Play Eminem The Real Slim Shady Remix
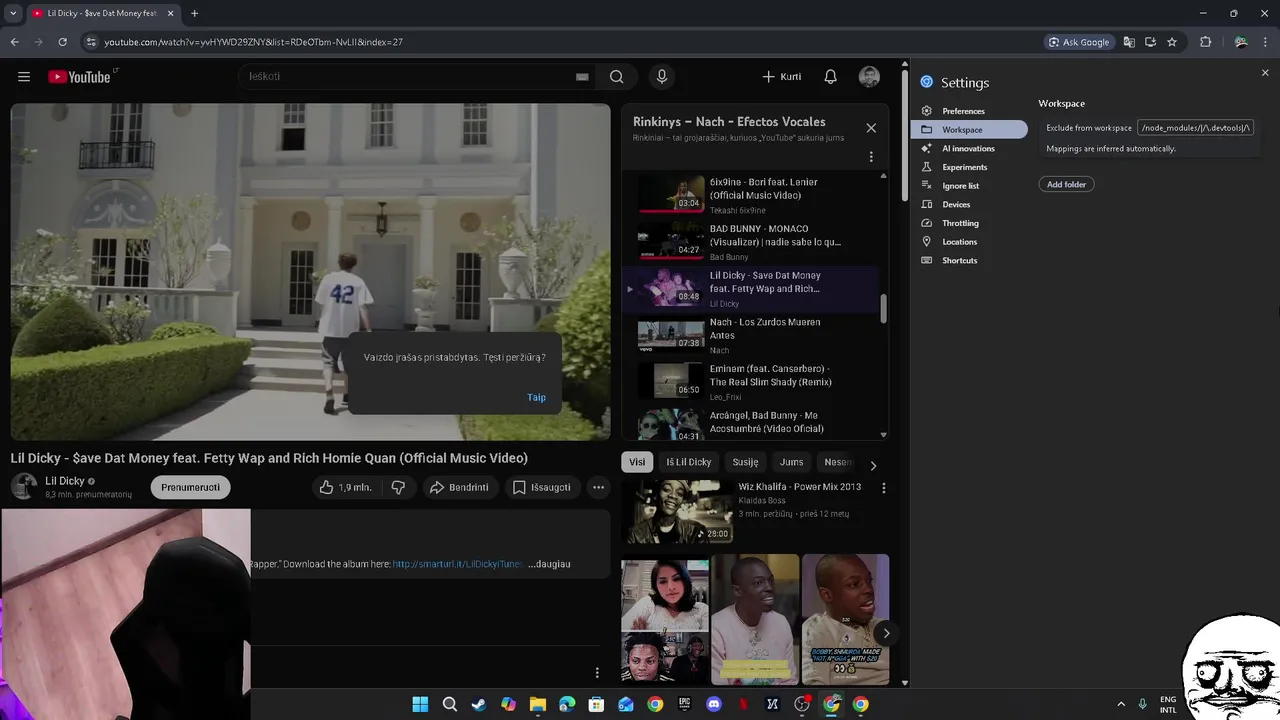 tap(750, 382)
